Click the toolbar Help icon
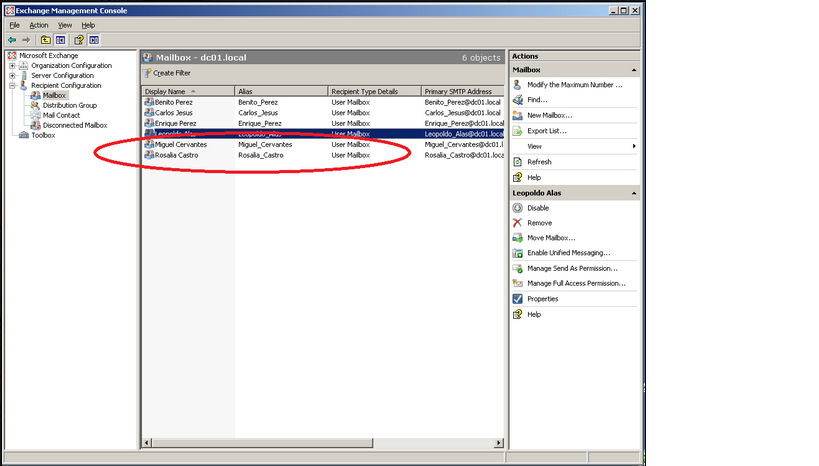 (x=79, y=40)
